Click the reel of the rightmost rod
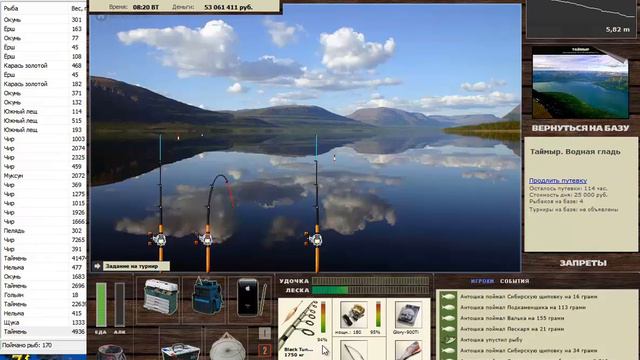The height and width of the screenshot is (360, 640). pos(314,239)
